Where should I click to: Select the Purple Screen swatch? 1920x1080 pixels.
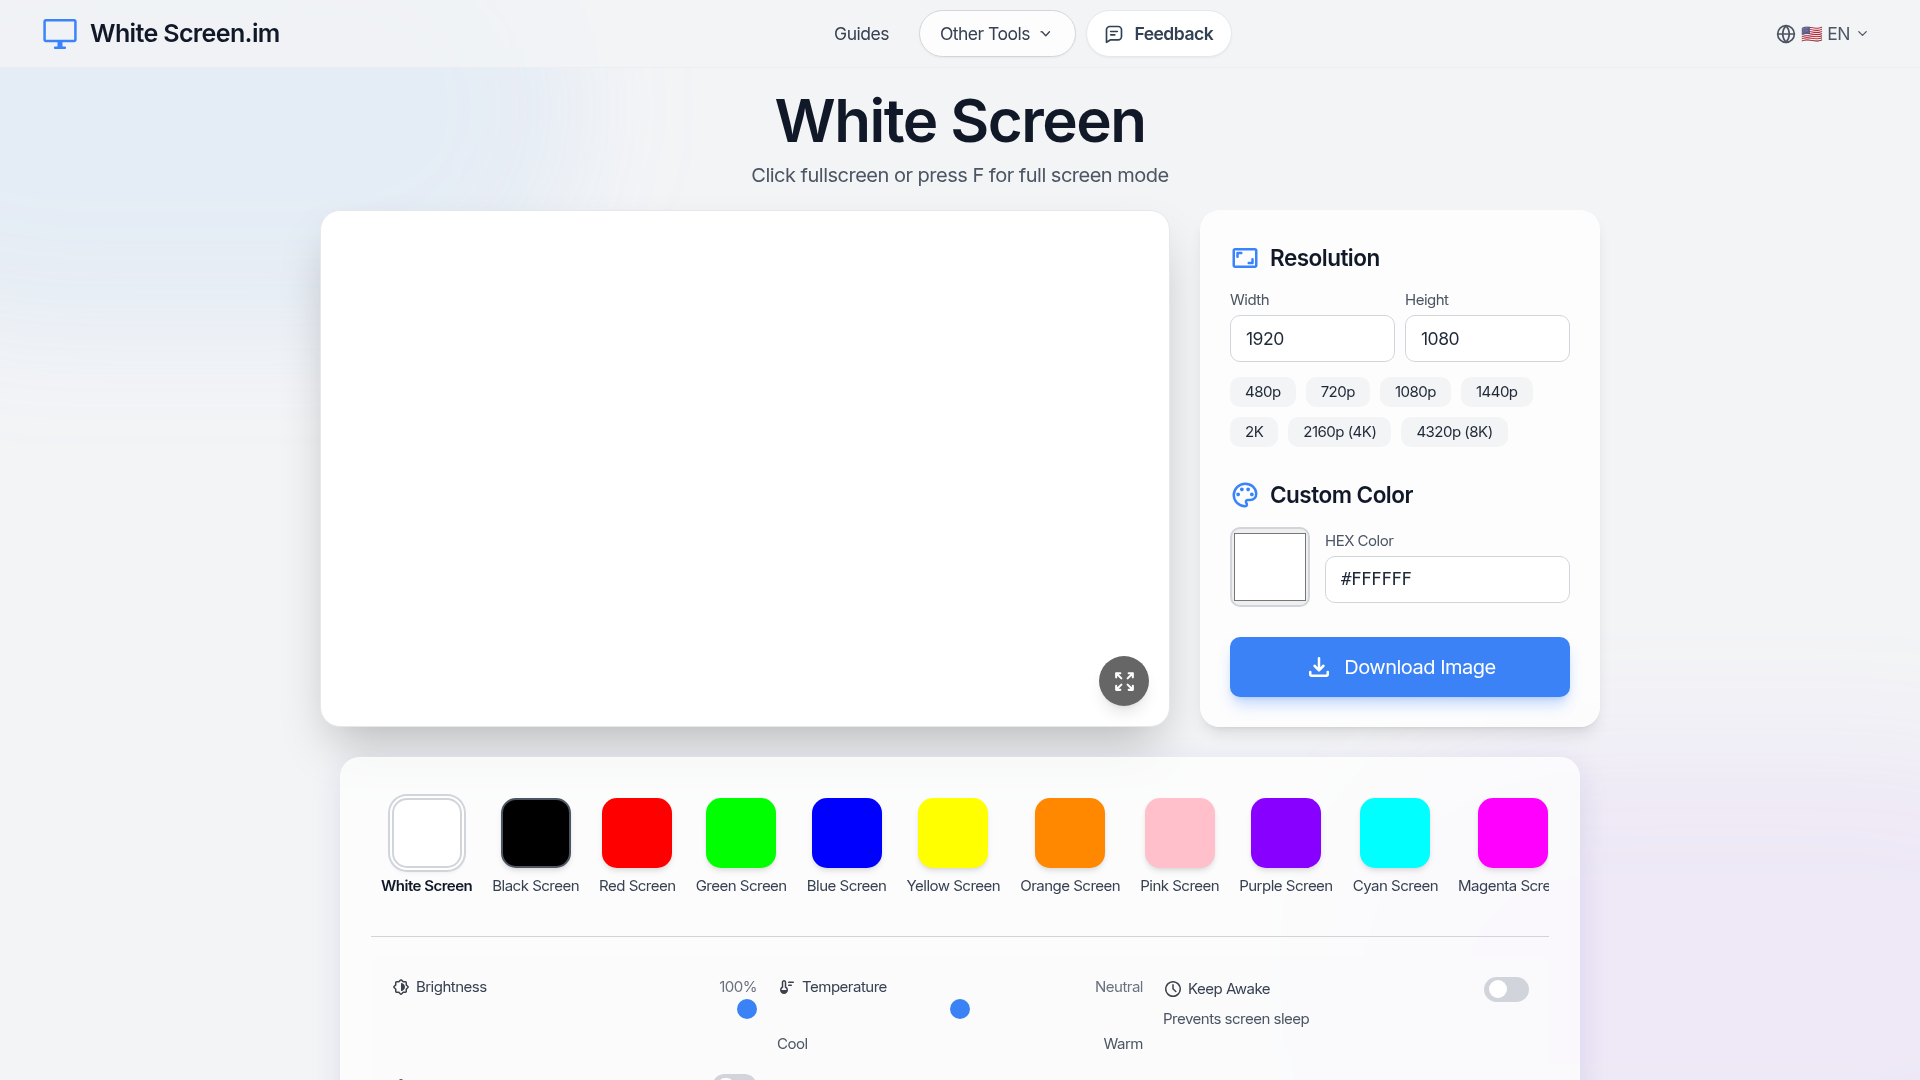click(x=1286, y=833)
